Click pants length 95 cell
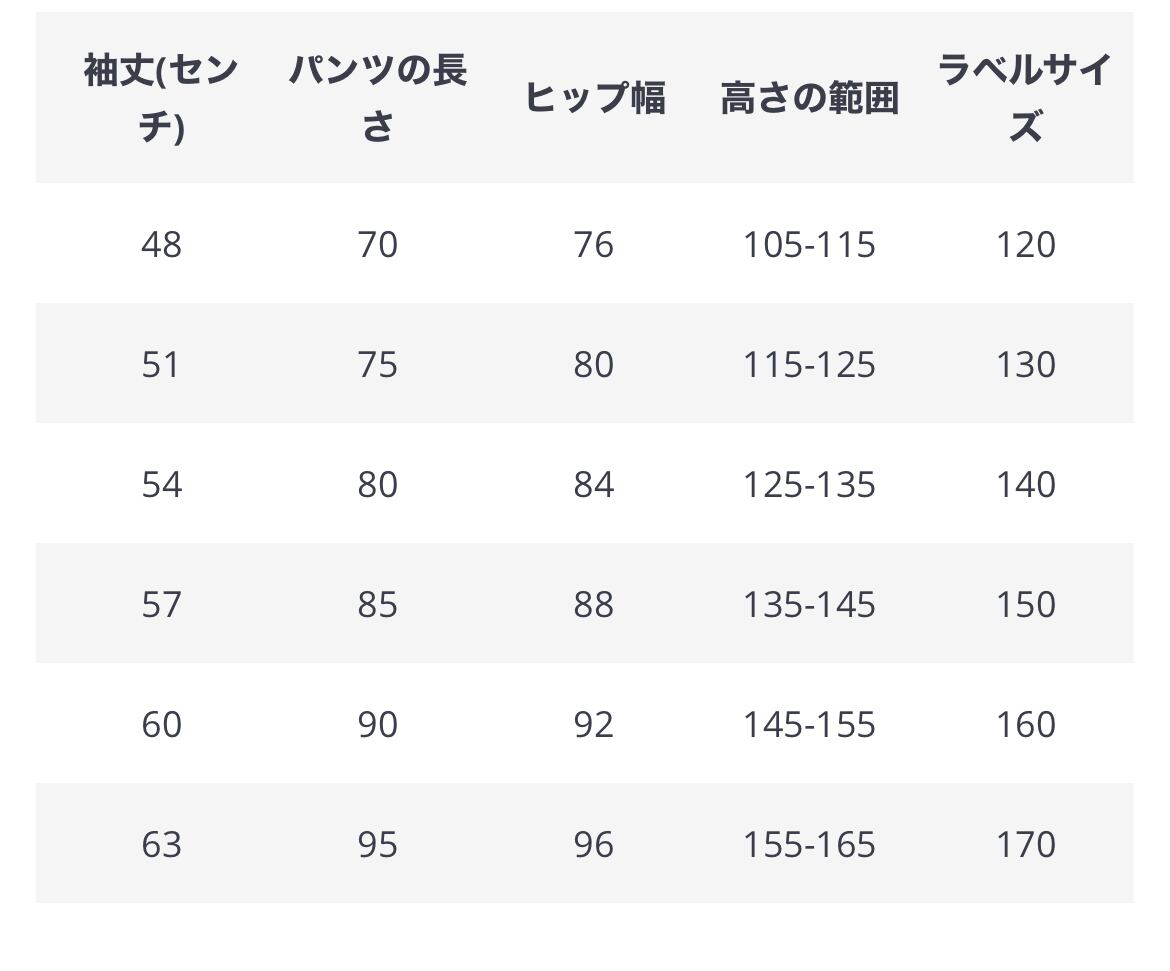 (x=378, y=844)
